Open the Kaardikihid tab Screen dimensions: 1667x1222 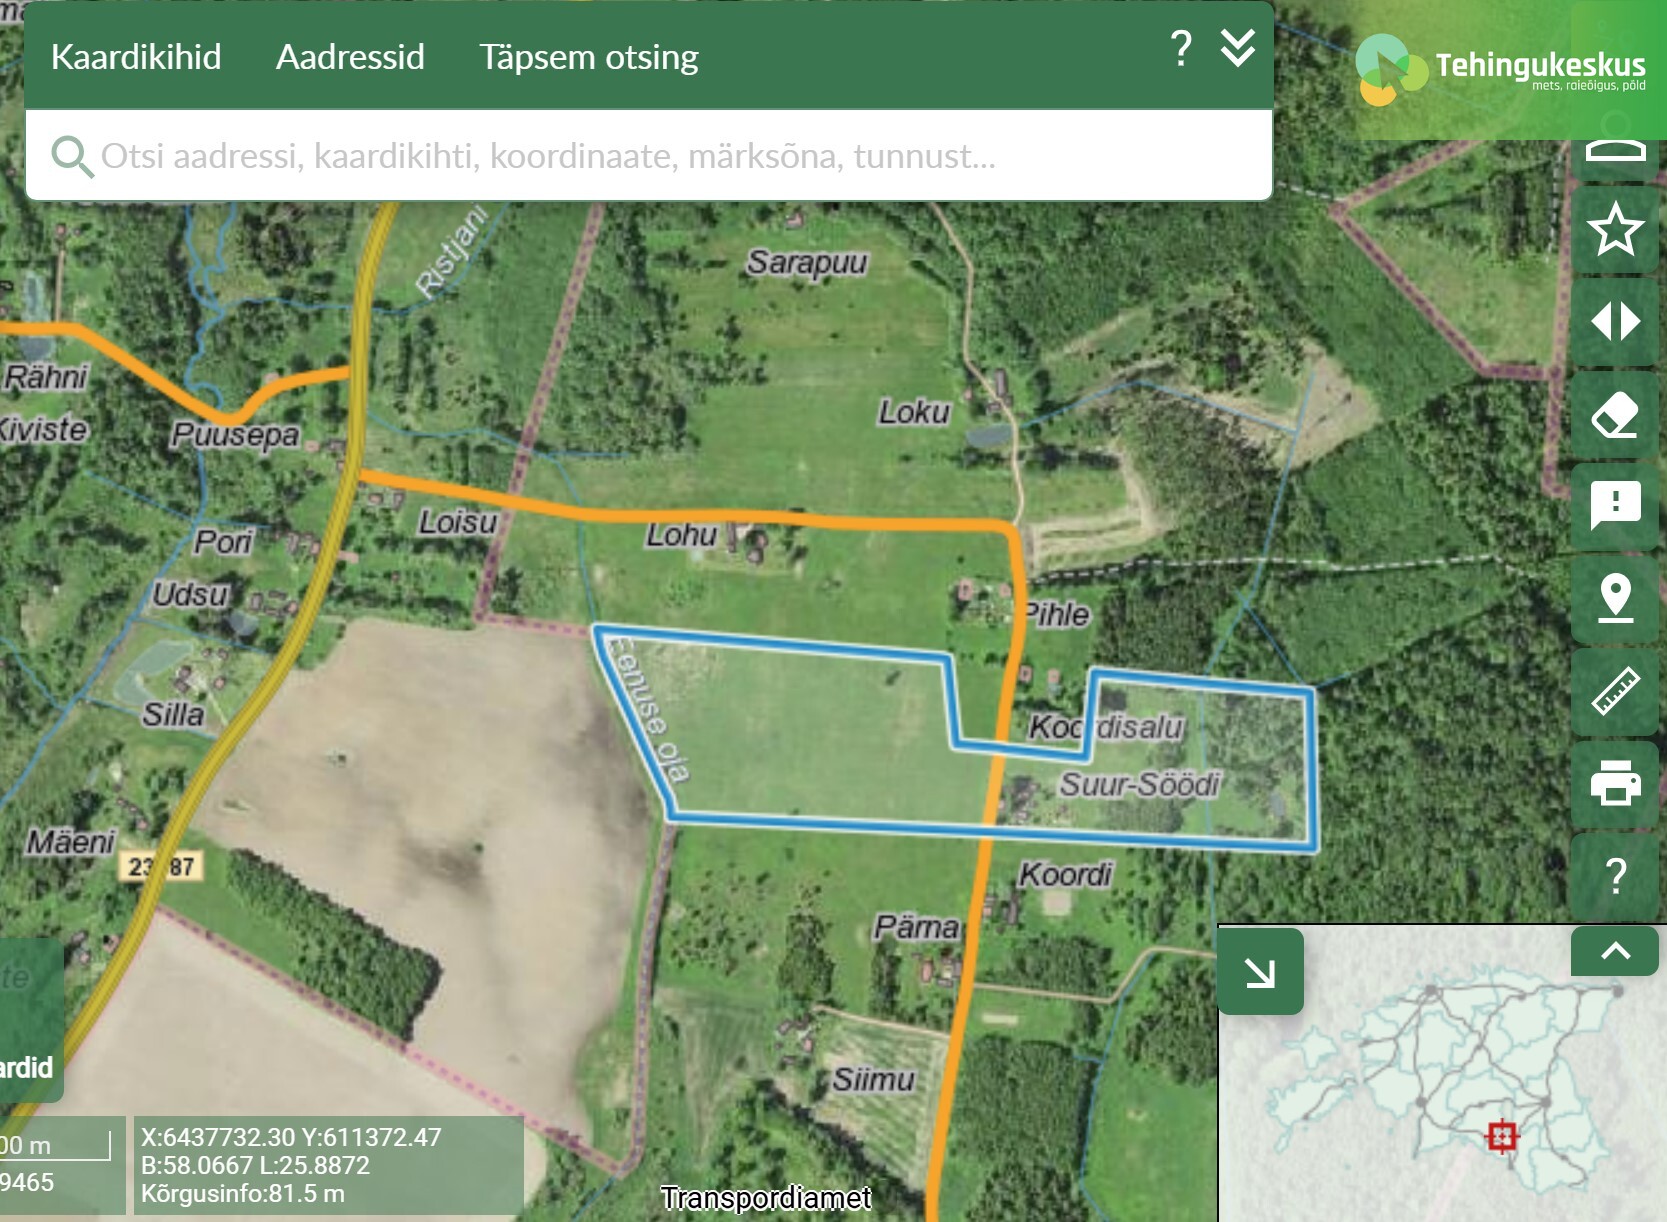pyautogui.click(x=136, y=57)
